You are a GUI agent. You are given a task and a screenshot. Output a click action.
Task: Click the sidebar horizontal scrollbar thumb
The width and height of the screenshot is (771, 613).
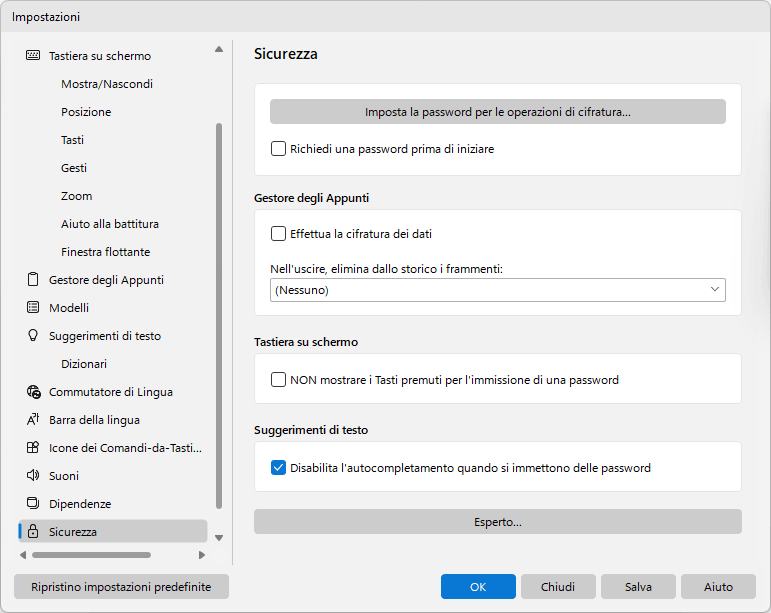(x=91, y=555)
